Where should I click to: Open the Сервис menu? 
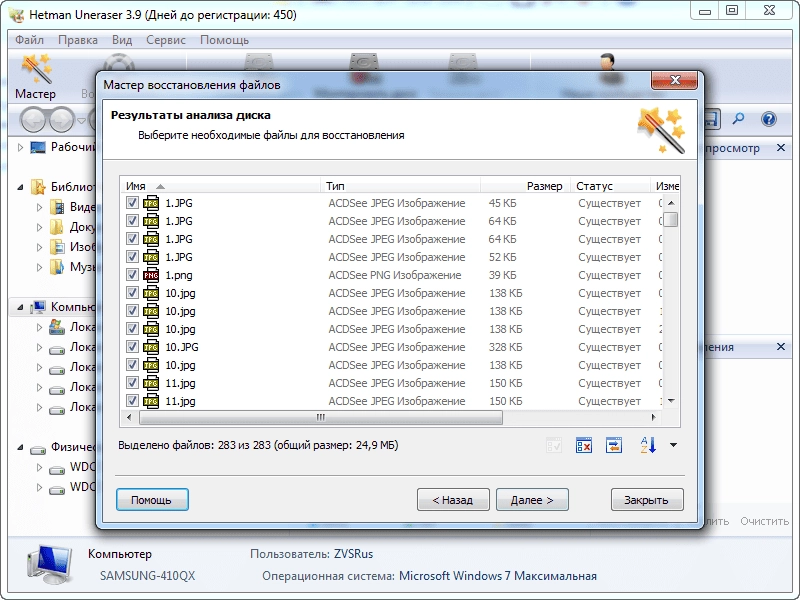166,40
